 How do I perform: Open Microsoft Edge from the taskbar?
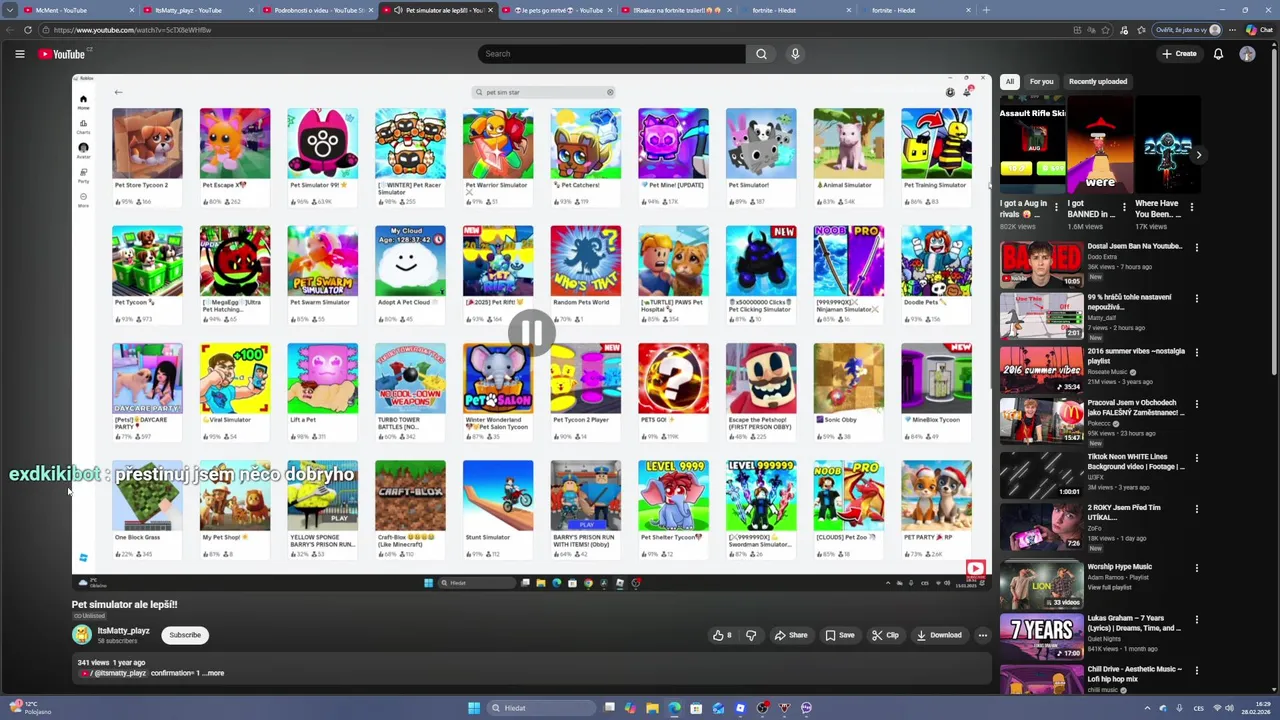tap(674, 708)
